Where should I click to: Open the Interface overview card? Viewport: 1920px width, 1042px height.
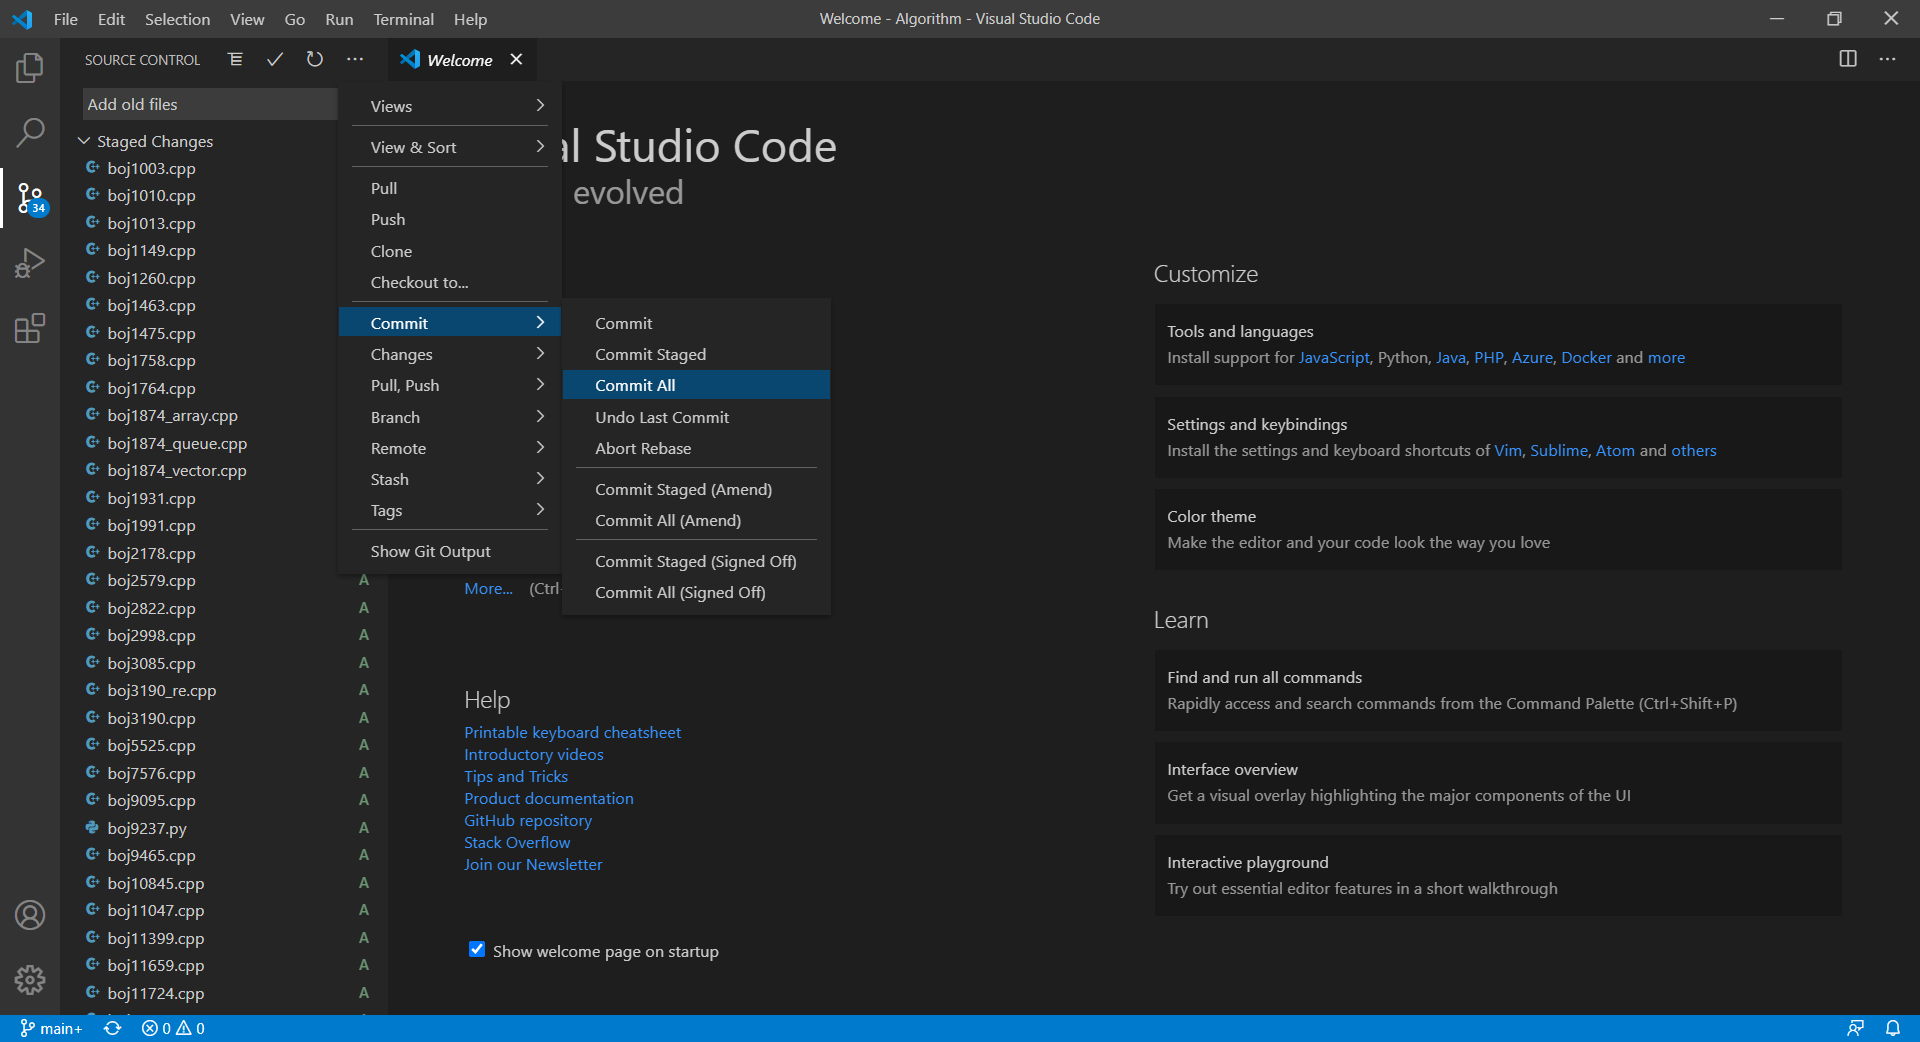click(x=1498, y=782)
